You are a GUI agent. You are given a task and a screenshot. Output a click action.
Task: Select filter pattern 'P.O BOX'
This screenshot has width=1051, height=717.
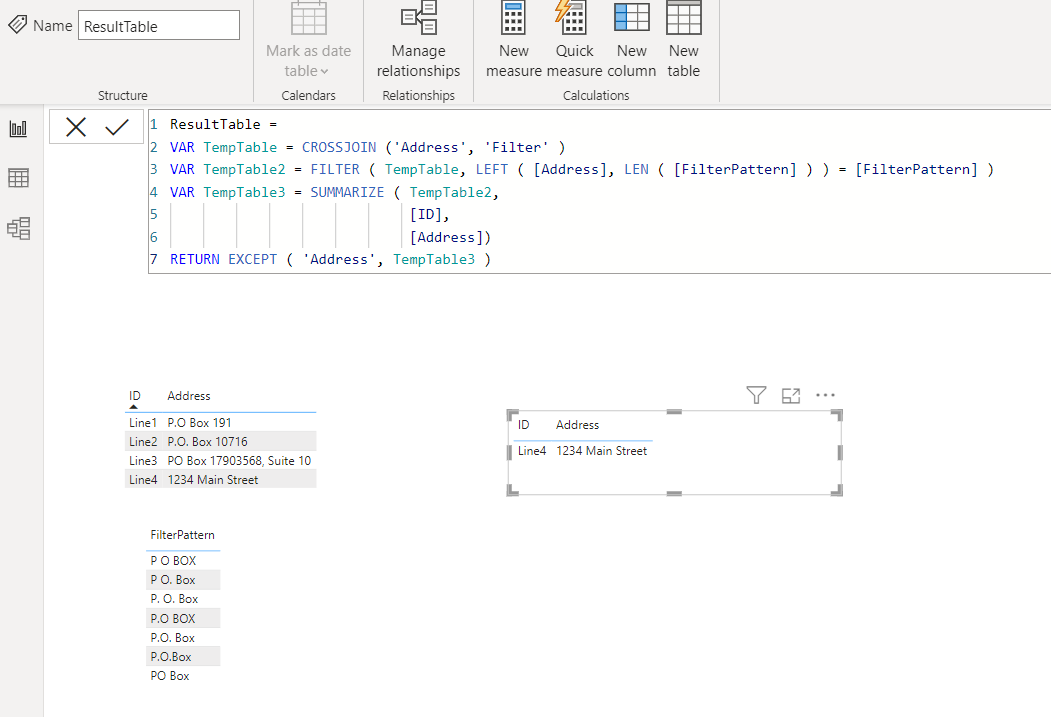point(173,618)
